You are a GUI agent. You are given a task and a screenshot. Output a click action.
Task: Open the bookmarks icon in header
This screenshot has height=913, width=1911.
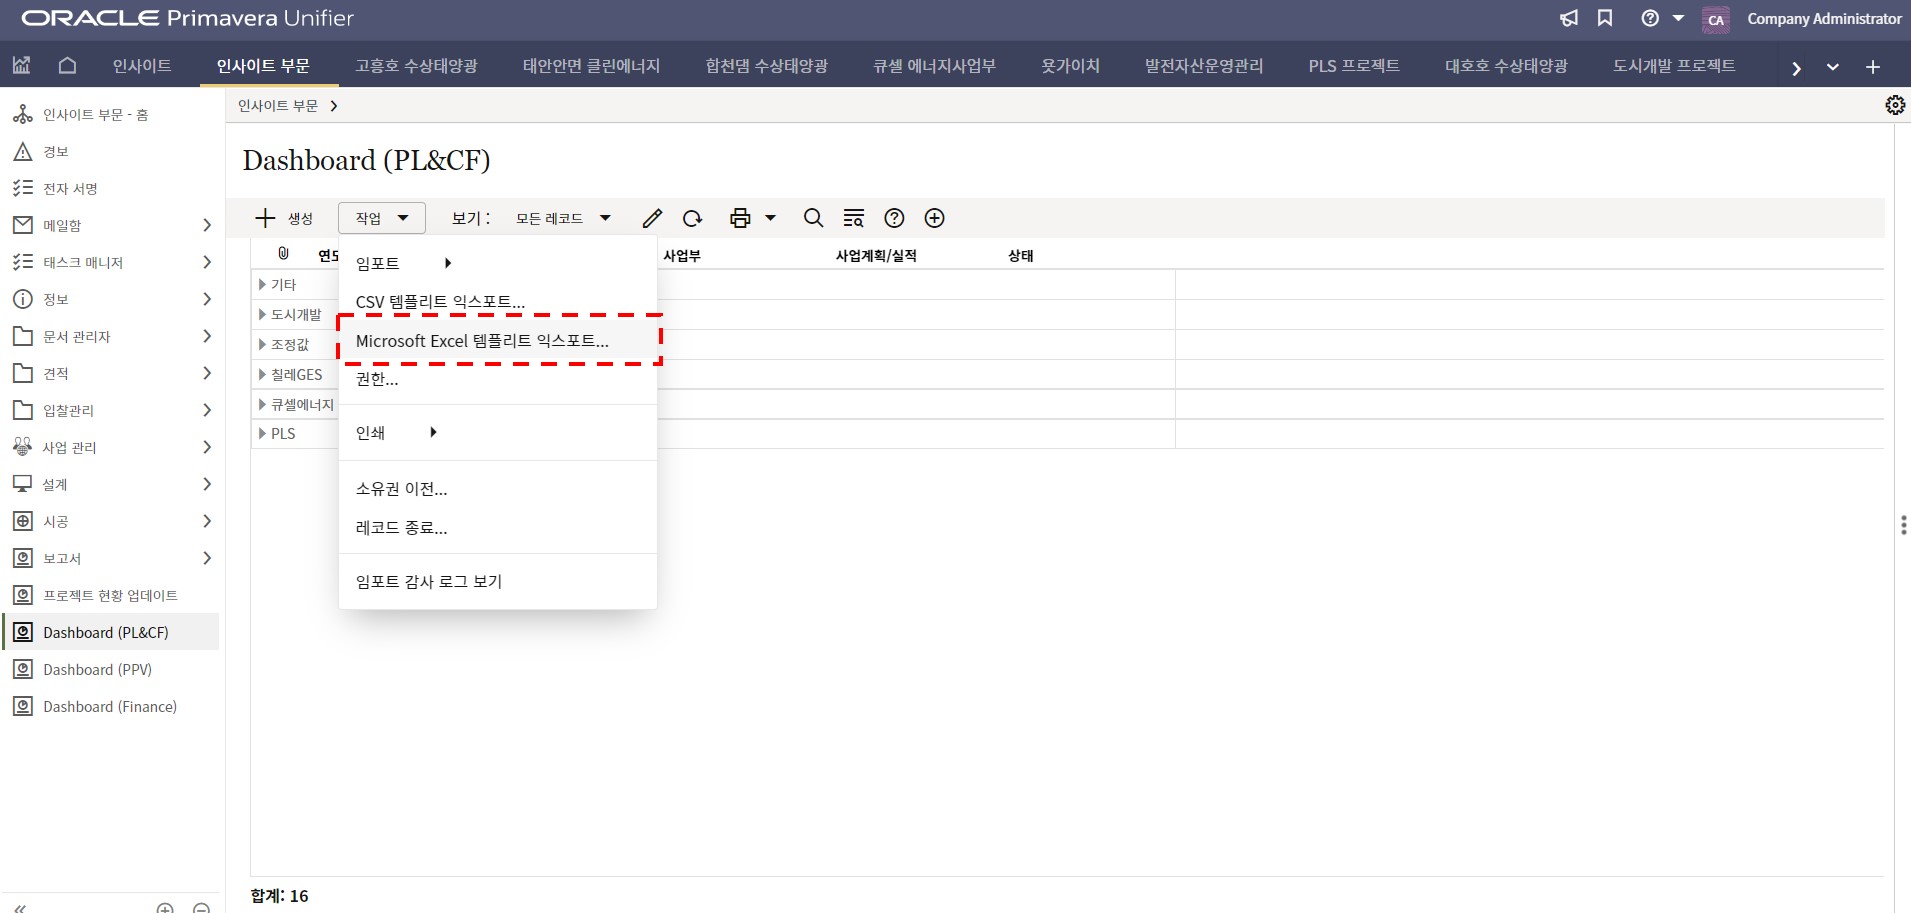[x=1605, y=18]
